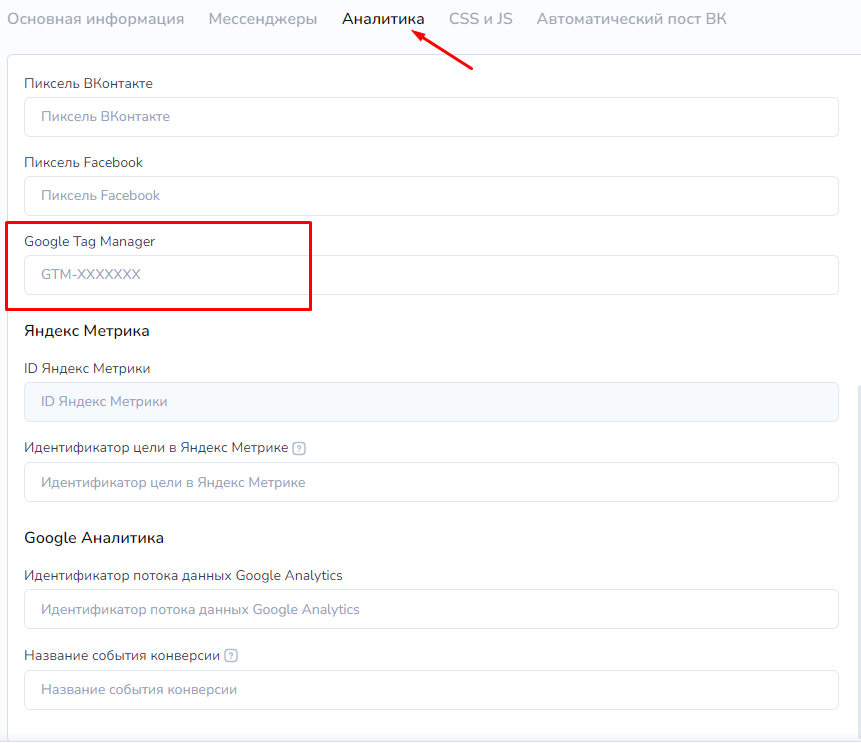This screenshot has width=861, height=743.
Task: Click help icon next to Яндекс Метрика goal identifier
Action: (299, 448)
